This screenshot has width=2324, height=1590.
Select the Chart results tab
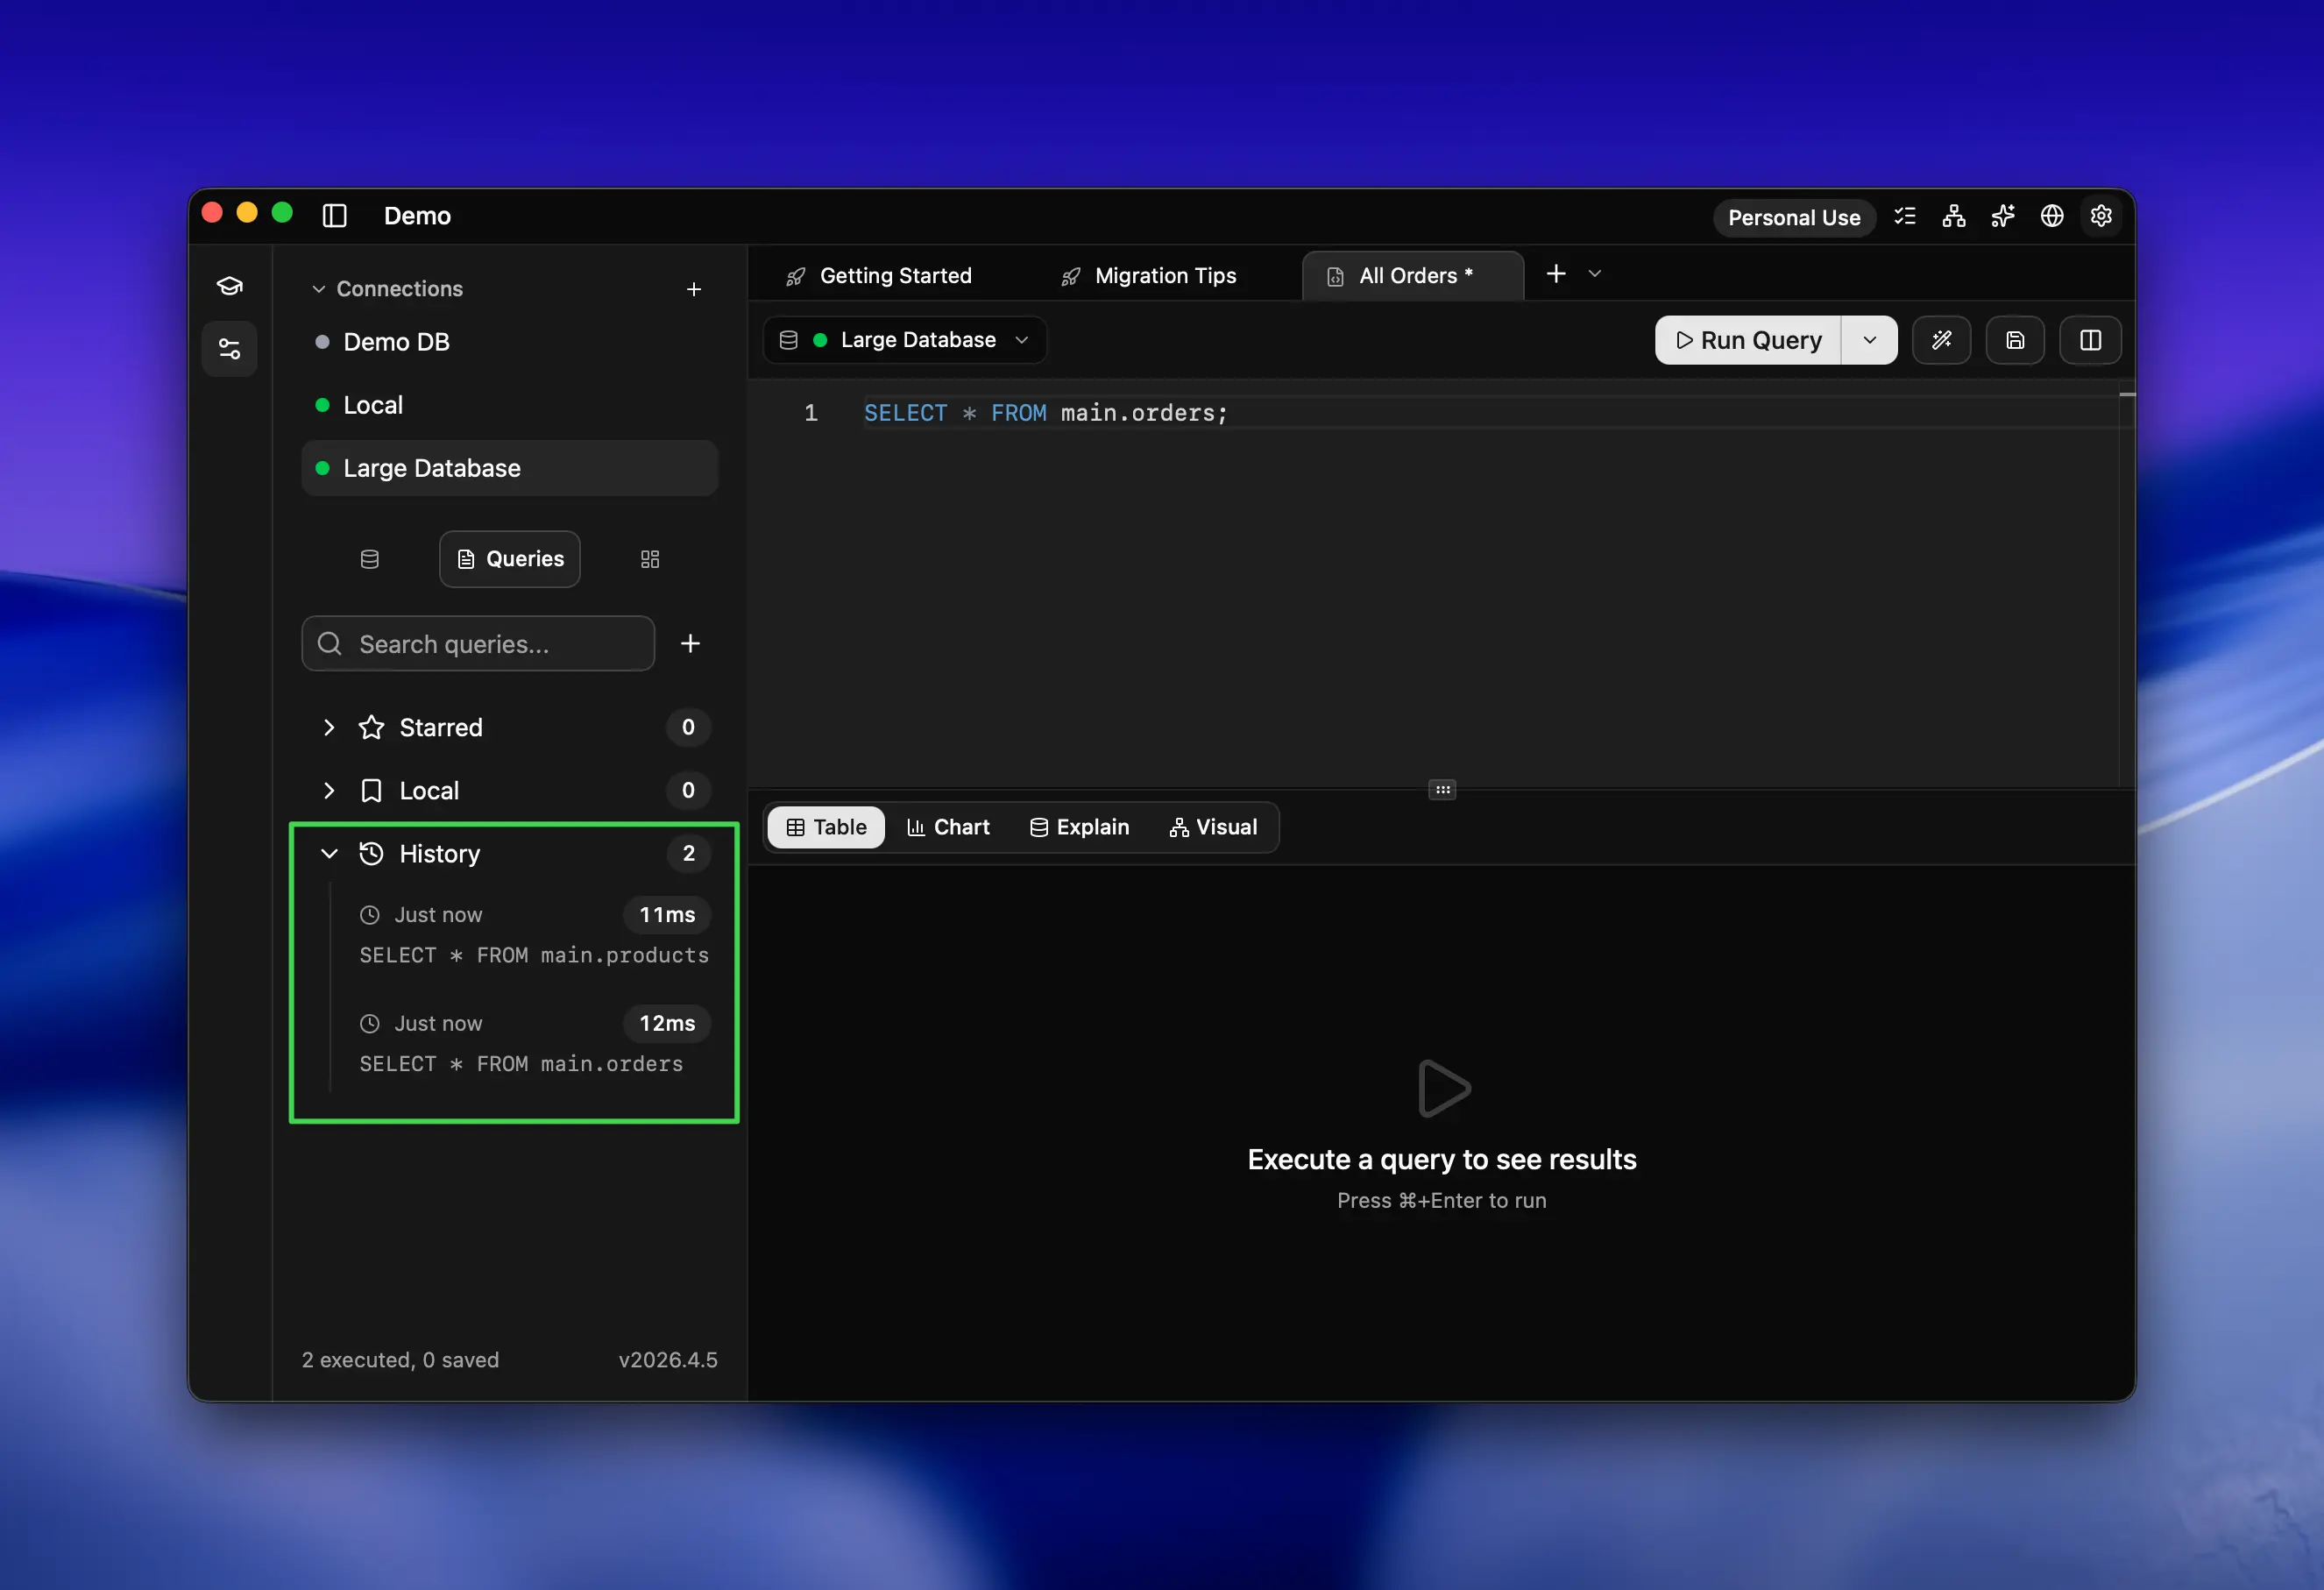[948, 827]
